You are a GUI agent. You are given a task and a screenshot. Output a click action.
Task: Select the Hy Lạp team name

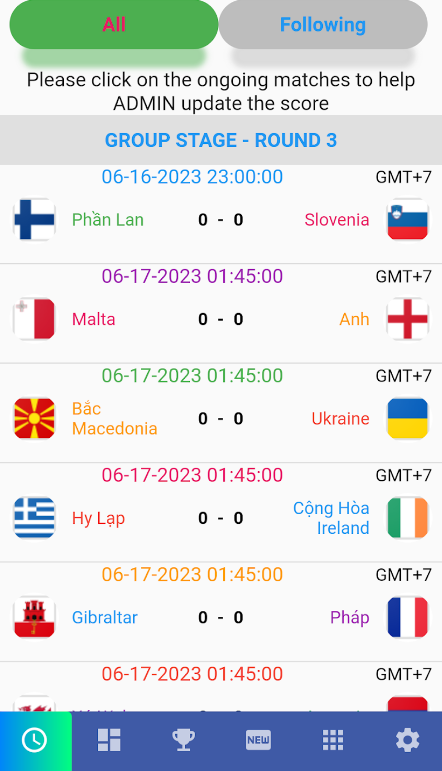tap(98, 518)
